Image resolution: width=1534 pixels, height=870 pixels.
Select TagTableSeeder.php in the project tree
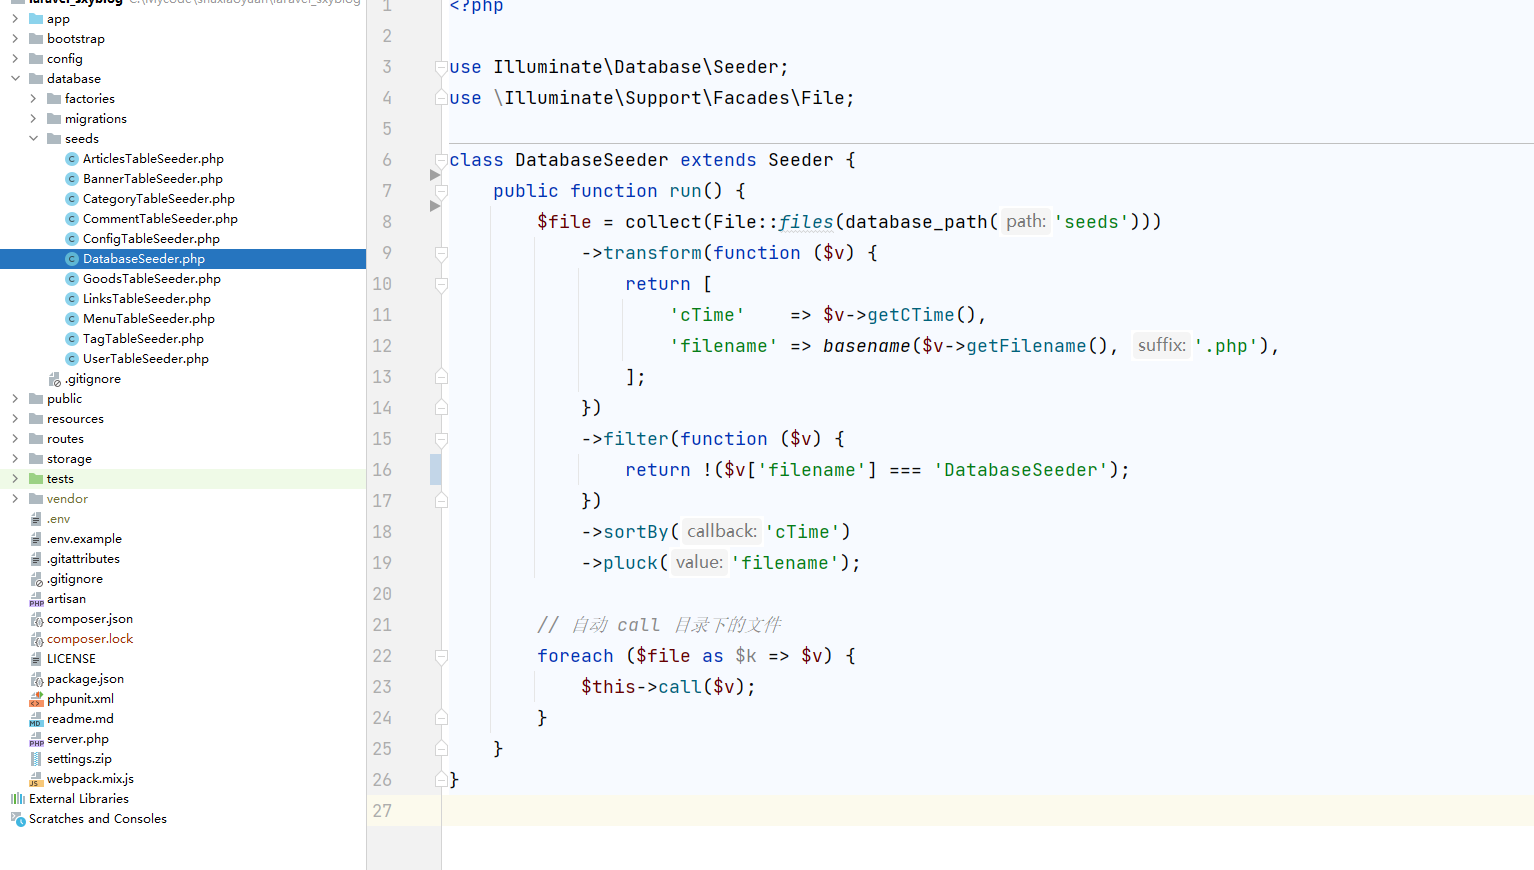(x=183, y=339)
